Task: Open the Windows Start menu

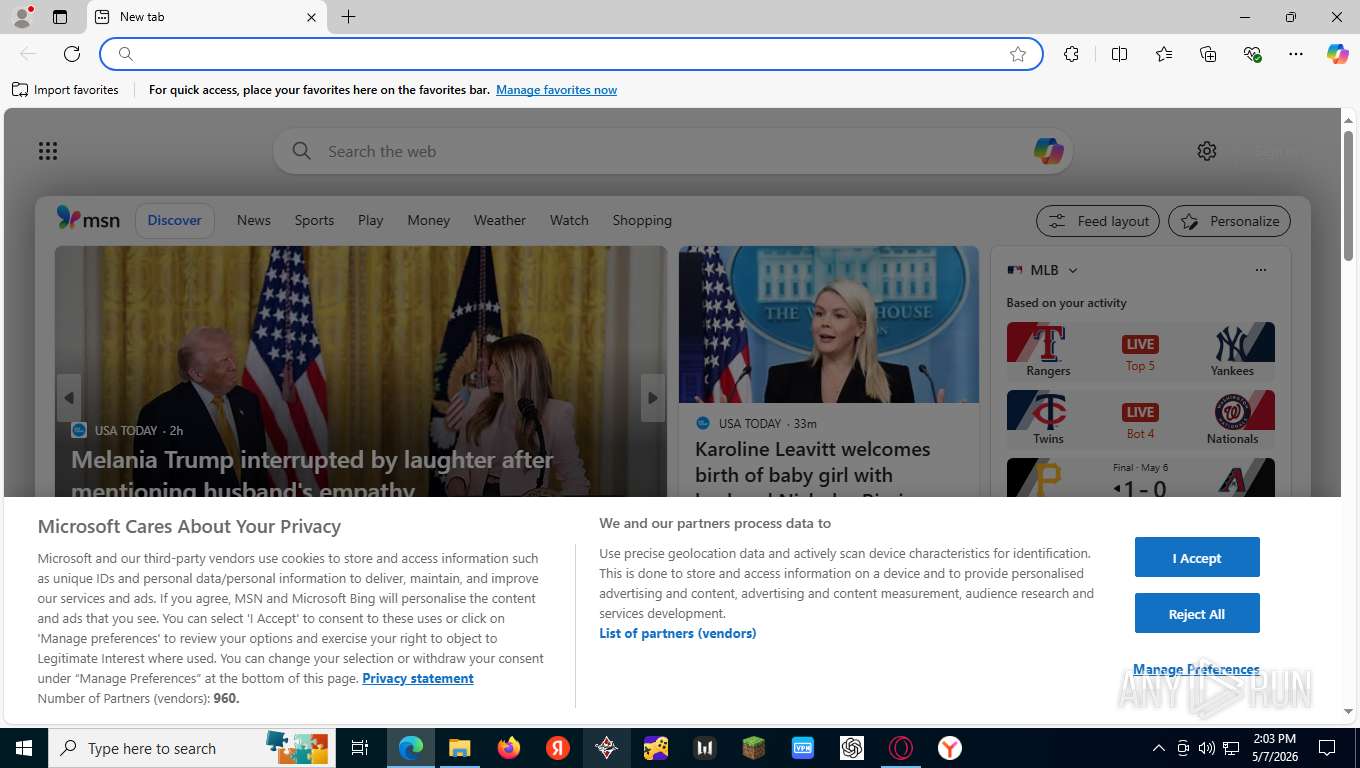Action: [23, 748]
